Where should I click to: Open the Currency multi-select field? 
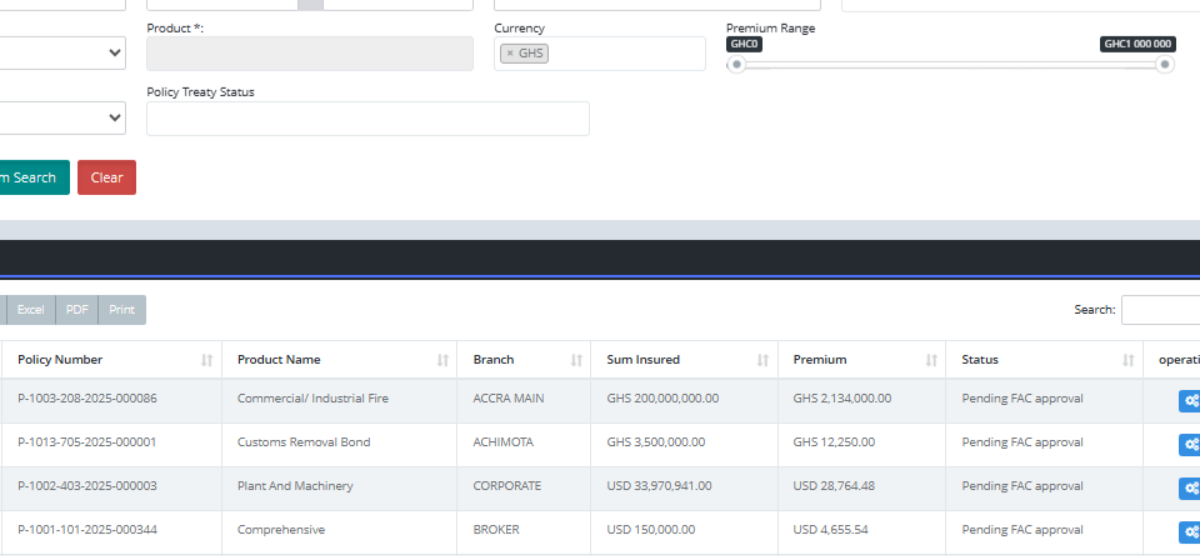625,54
